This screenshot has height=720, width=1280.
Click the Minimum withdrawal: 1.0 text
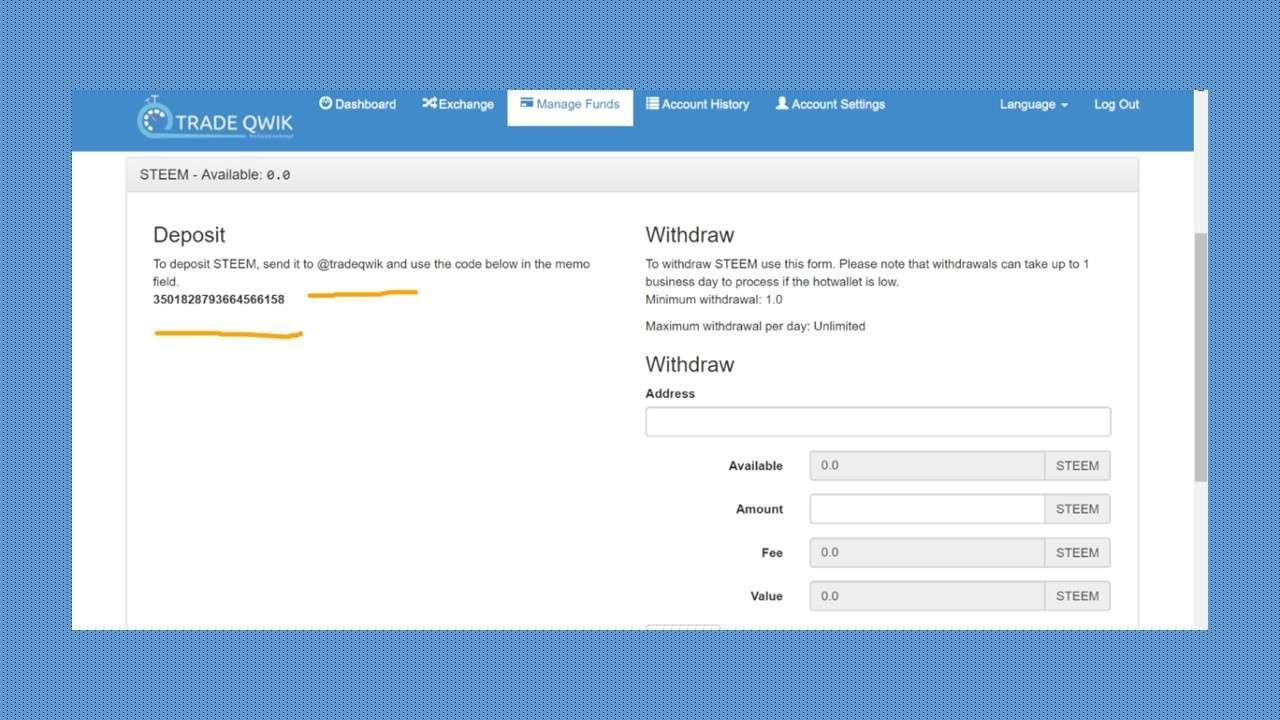[x=714, y=299]
